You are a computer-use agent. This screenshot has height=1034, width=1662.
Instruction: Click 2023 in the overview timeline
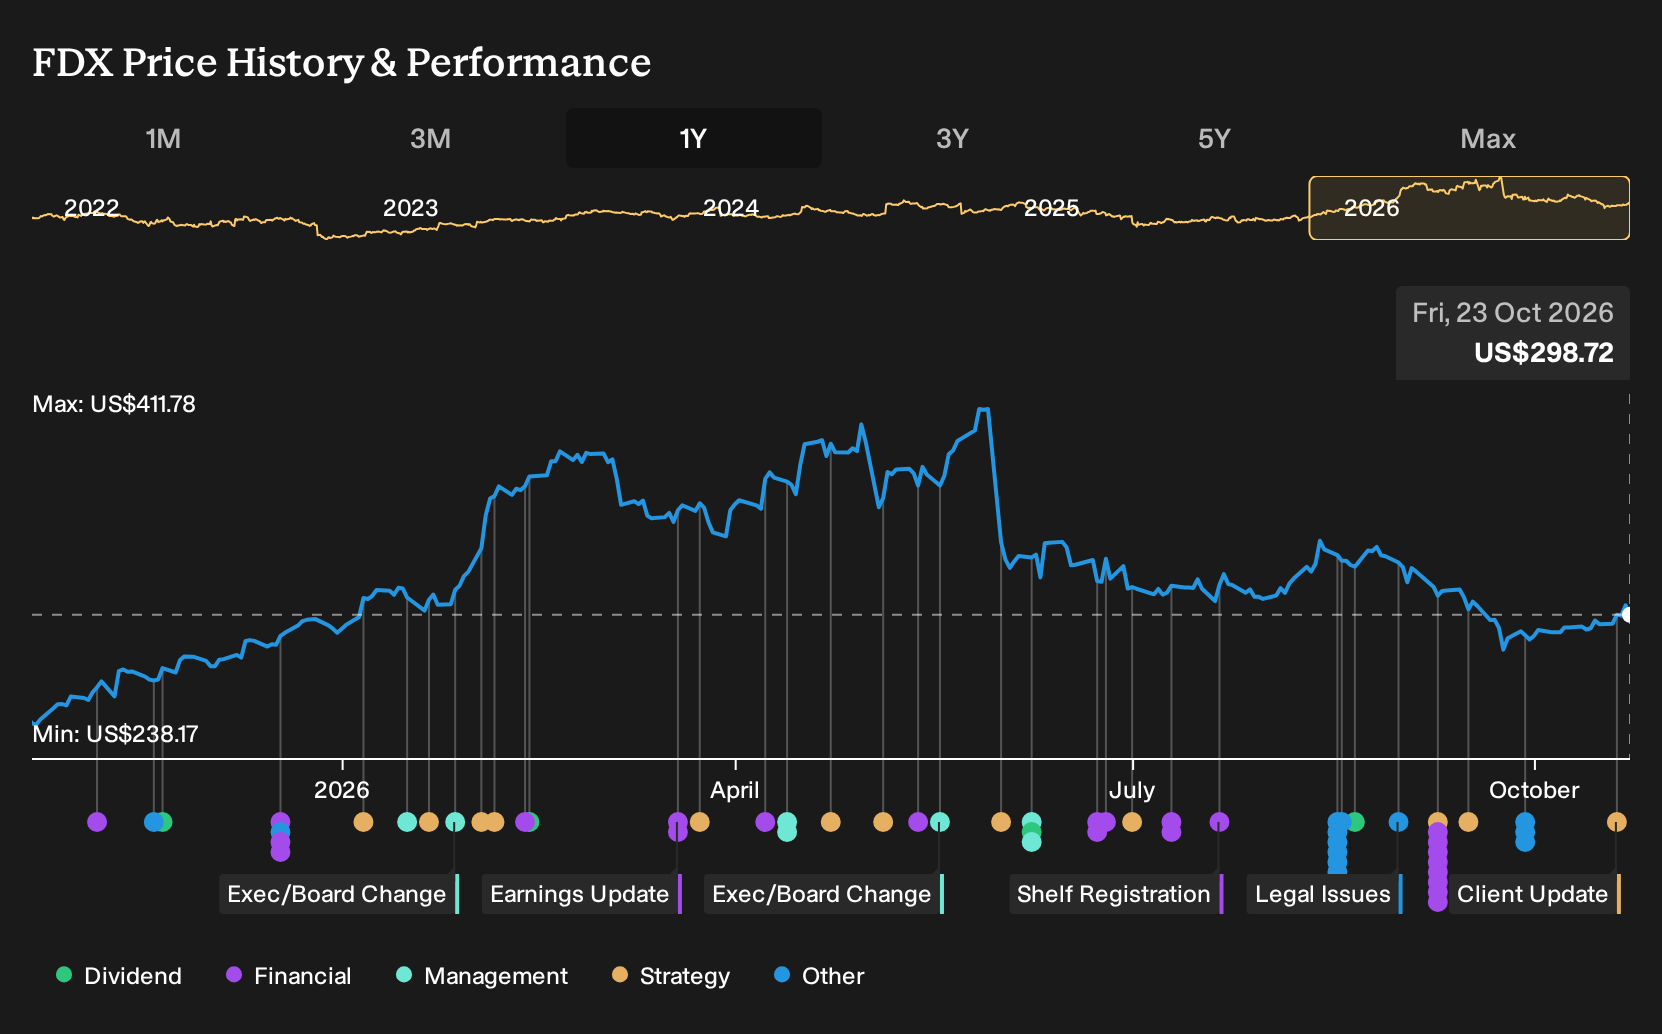(x=410, y=208)
